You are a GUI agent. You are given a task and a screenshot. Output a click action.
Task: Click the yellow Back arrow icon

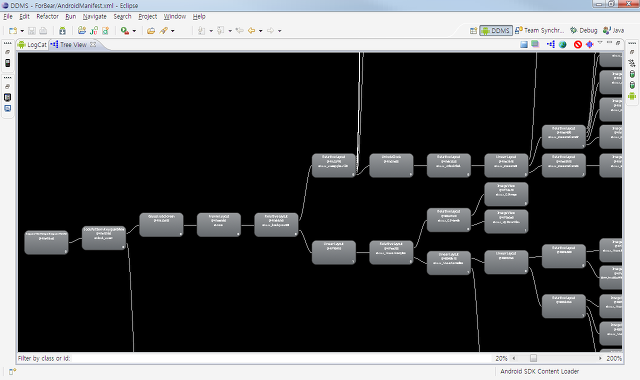pyautogui.click(x=251, y=31)
